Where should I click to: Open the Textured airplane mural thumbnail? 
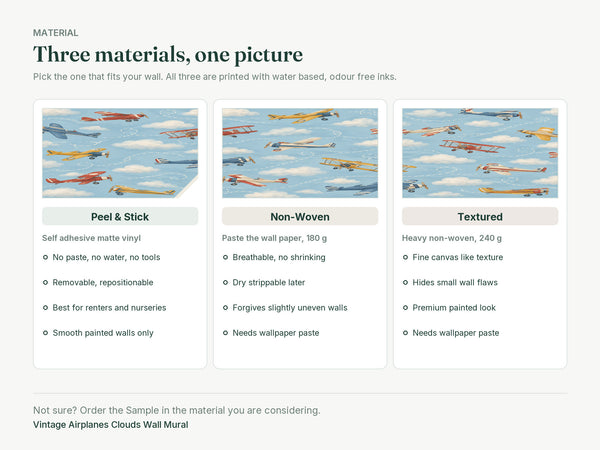click(x=480, y=153)
